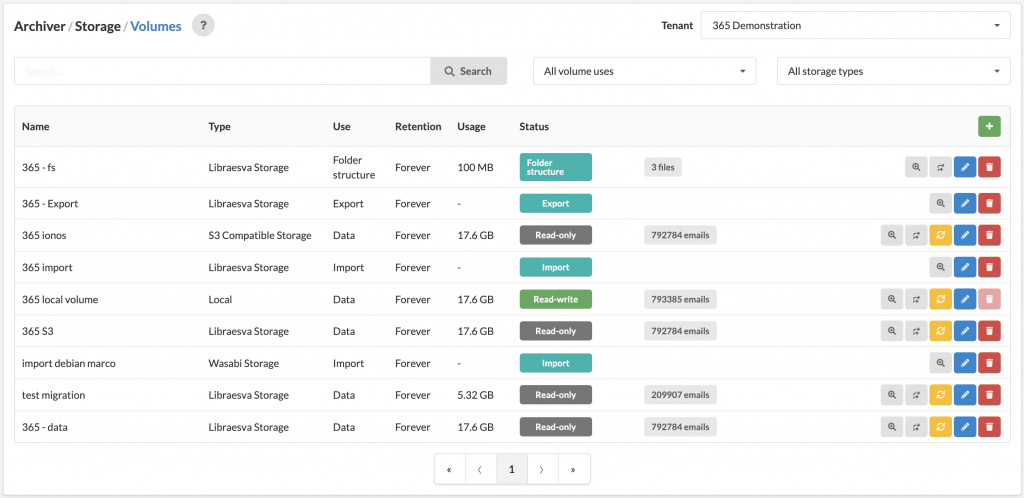Image resolution: width=1024 pixels, height=498 pixels.
Task: Click yellow sync icon for 365 S3
Action: click(x=940, y=331)
